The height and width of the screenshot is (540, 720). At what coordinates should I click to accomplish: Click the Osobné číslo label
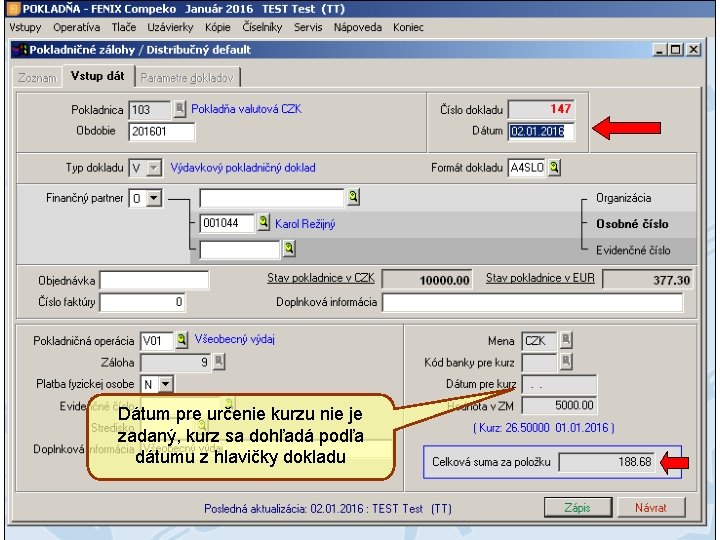pyautogui.click(x=632, y=224)
